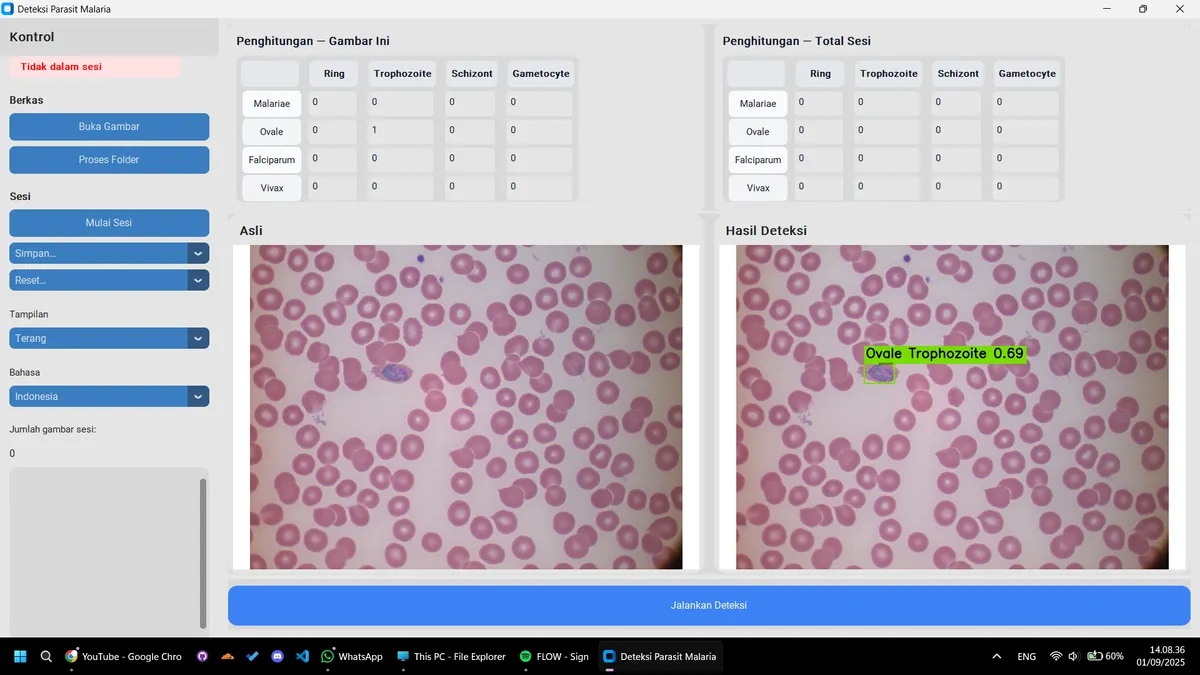Open the volume speaker tray icon

point(1073,657)
